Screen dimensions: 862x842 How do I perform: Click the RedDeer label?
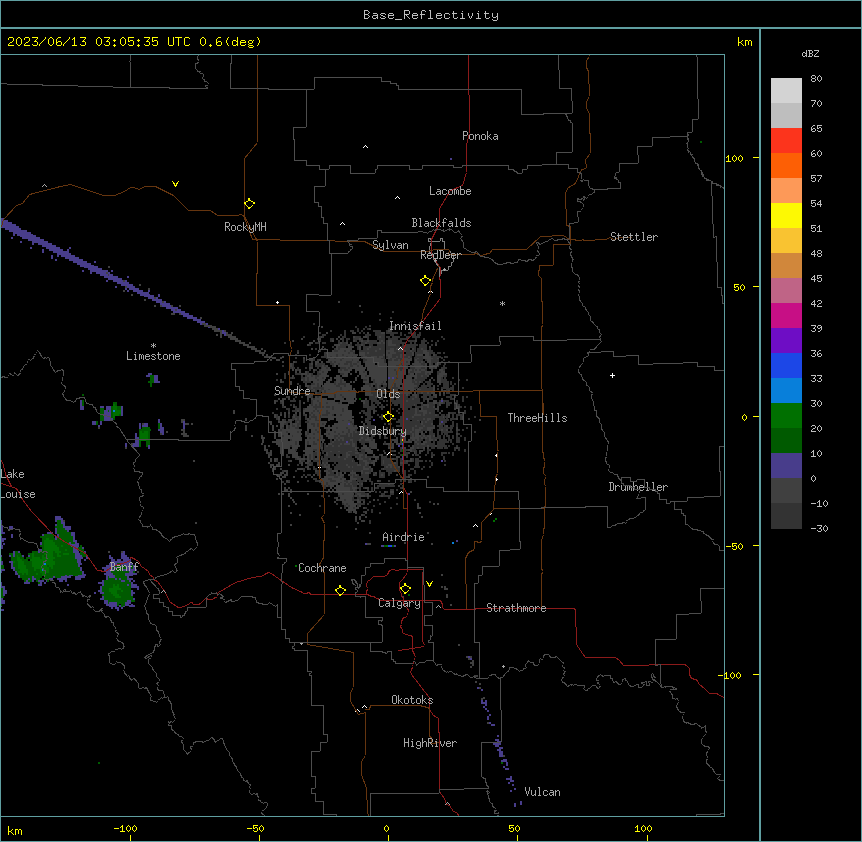point(440,255)
